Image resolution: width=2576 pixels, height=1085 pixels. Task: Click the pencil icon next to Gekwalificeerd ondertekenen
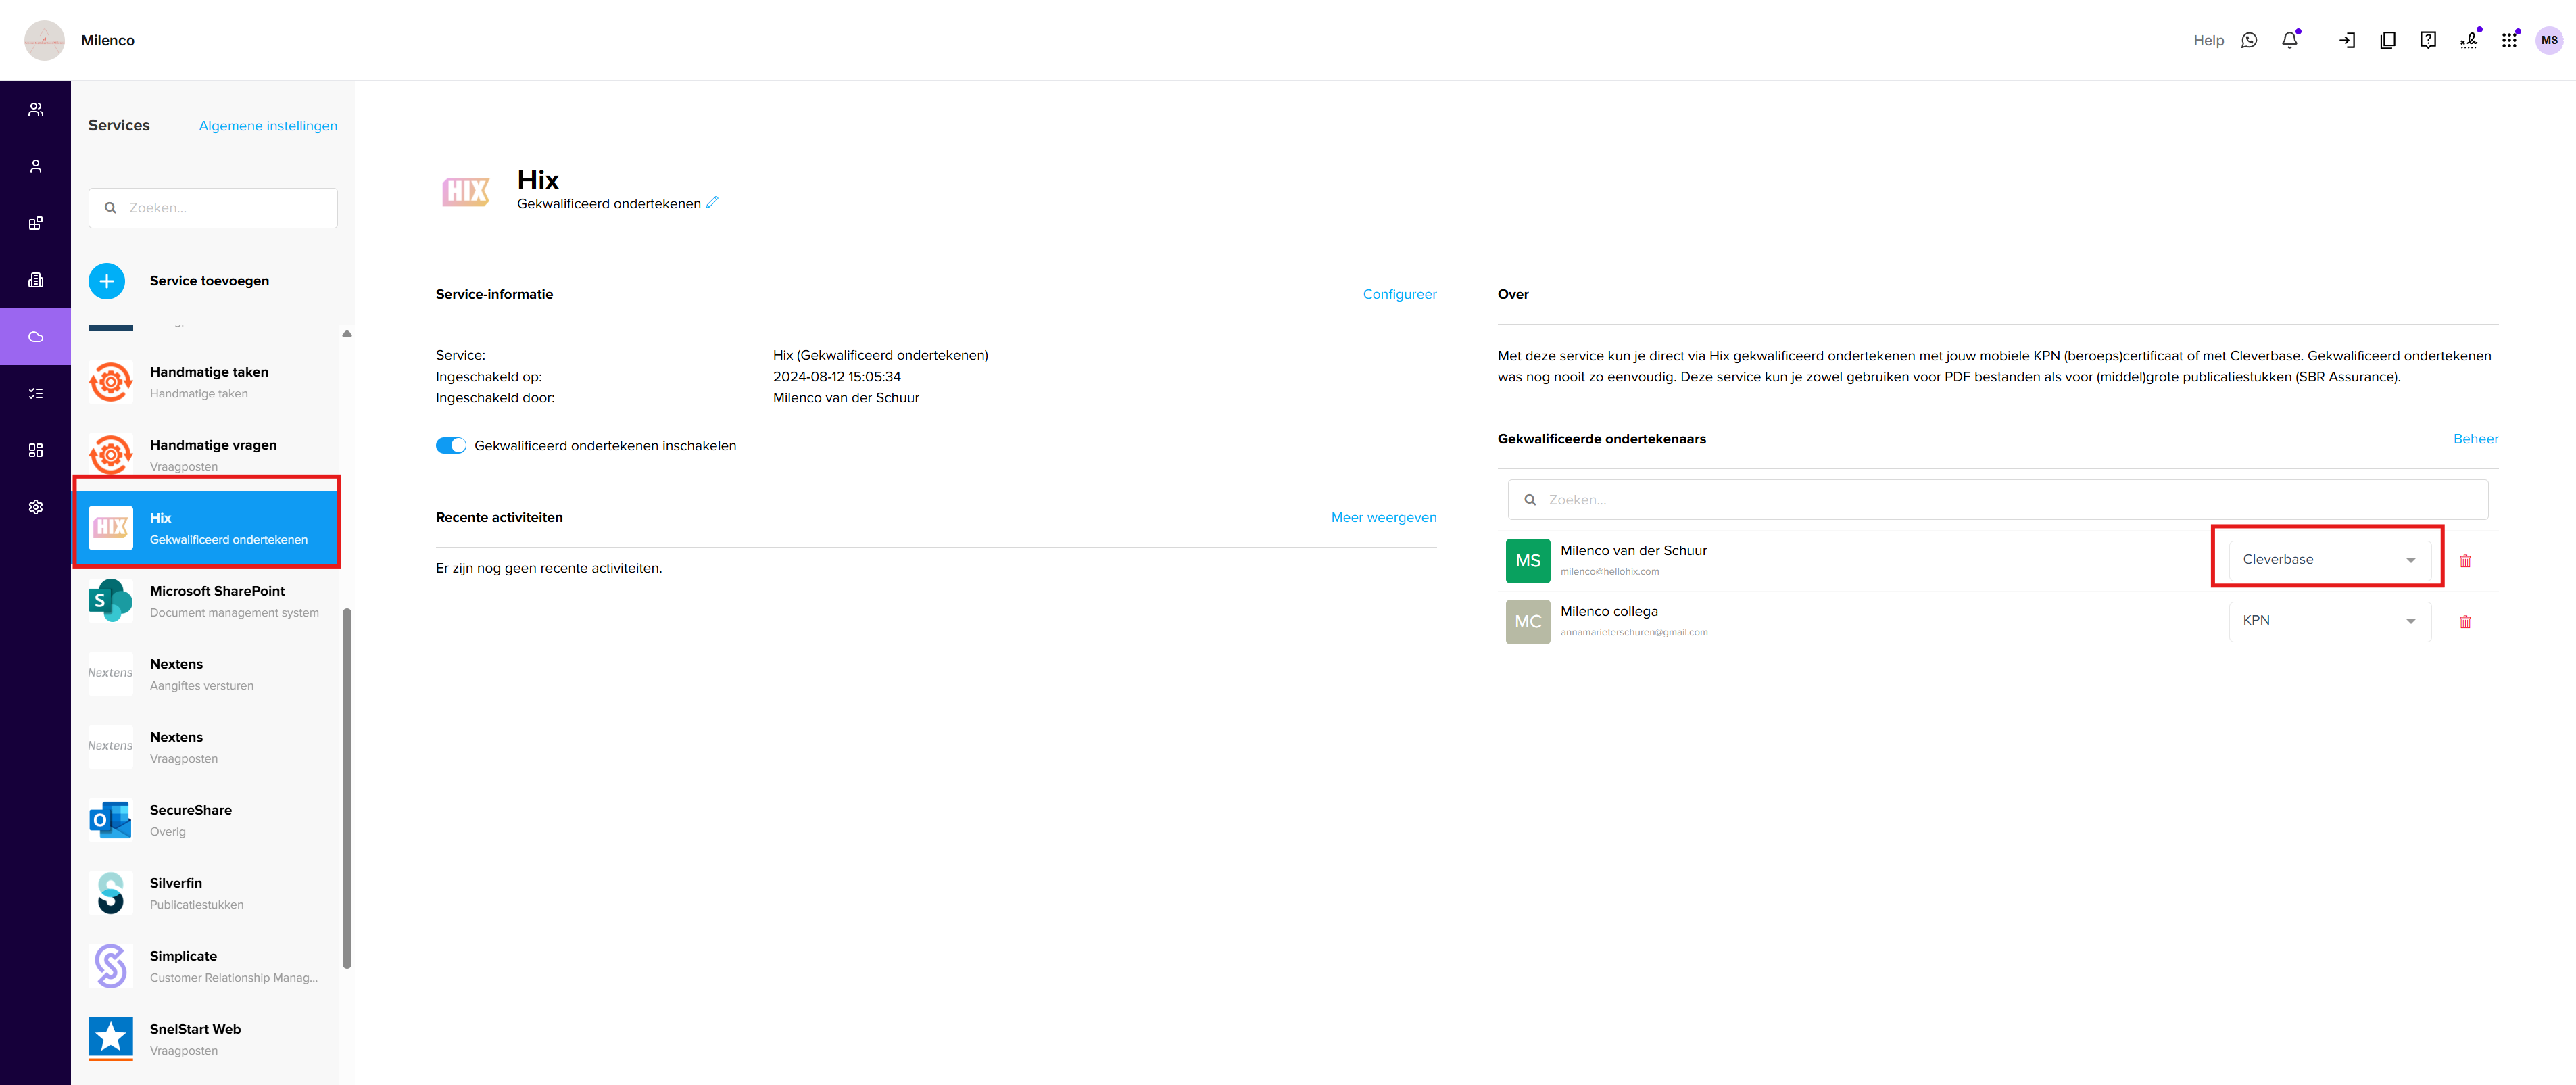coord(712,203)
